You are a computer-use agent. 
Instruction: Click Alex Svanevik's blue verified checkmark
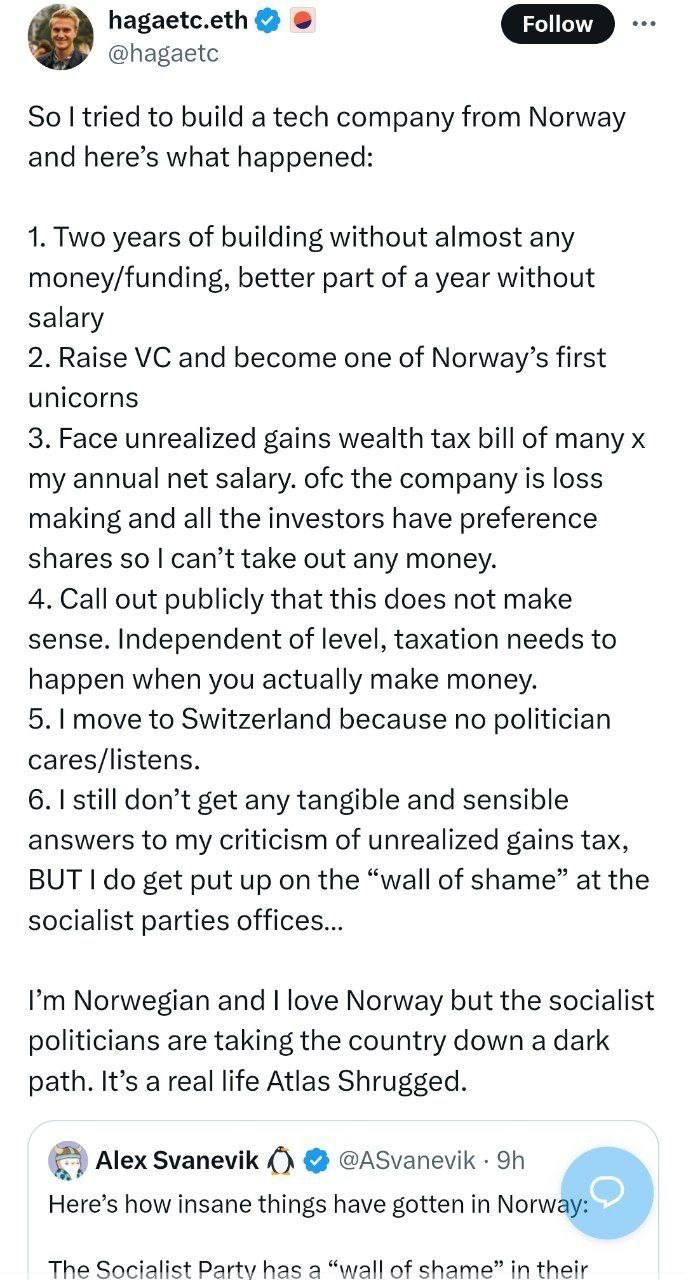315,1160
